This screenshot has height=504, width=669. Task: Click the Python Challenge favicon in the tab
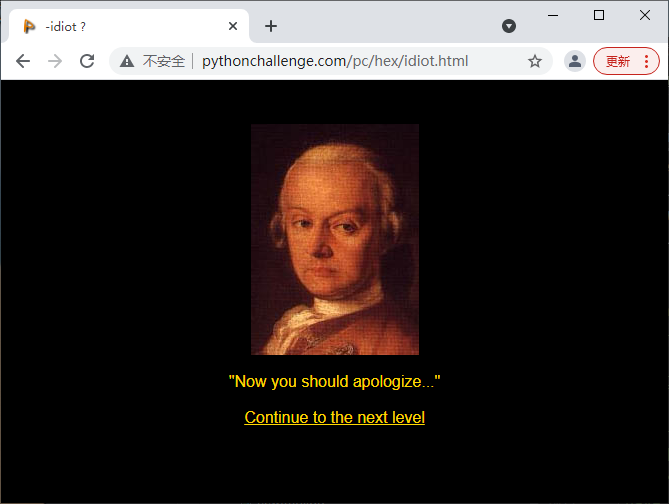(29, 26)
